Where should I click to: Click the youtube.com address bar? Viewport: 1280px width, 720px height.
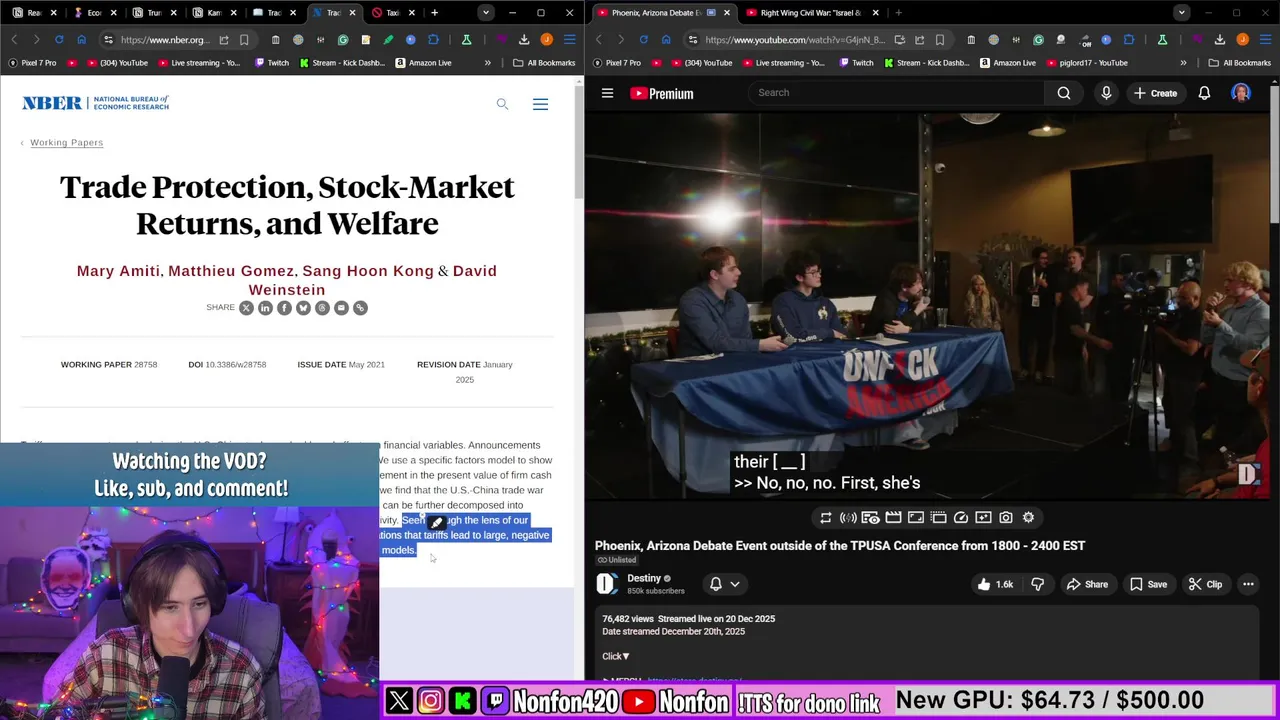coord(795,40)
